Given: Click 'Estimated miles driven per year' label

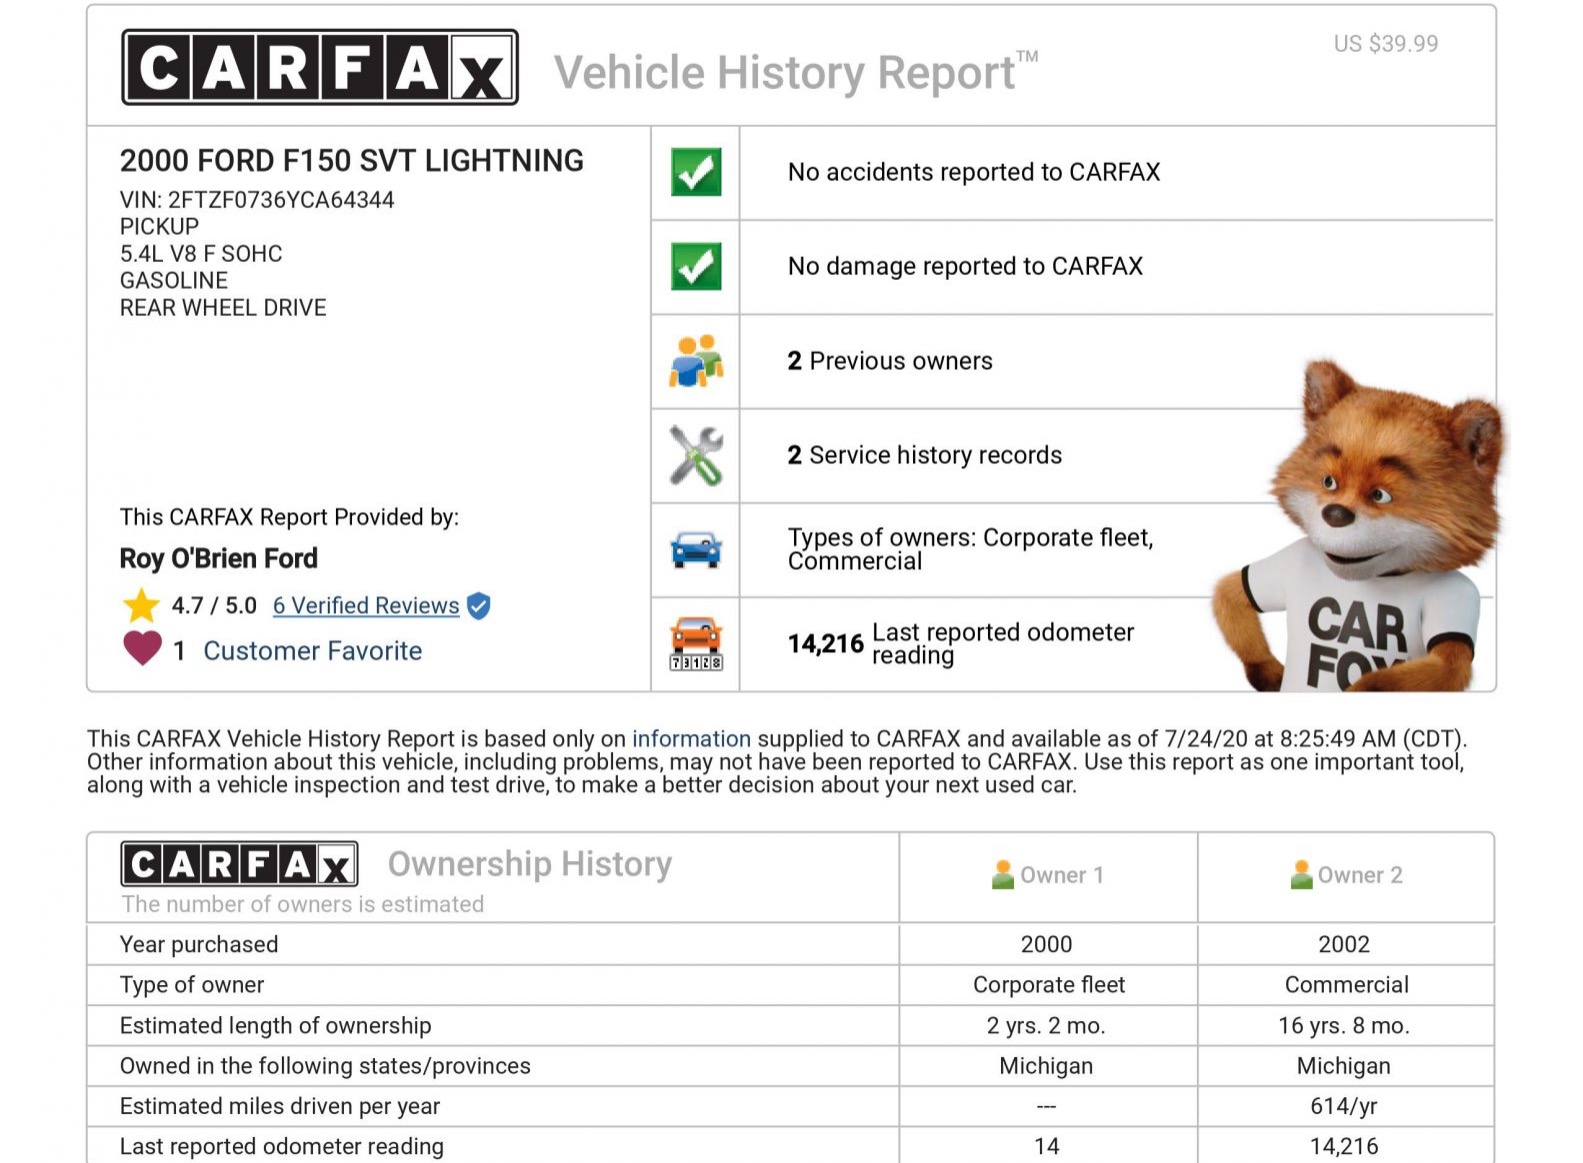Looking at the screenshot, I should tap(280, 1106).
